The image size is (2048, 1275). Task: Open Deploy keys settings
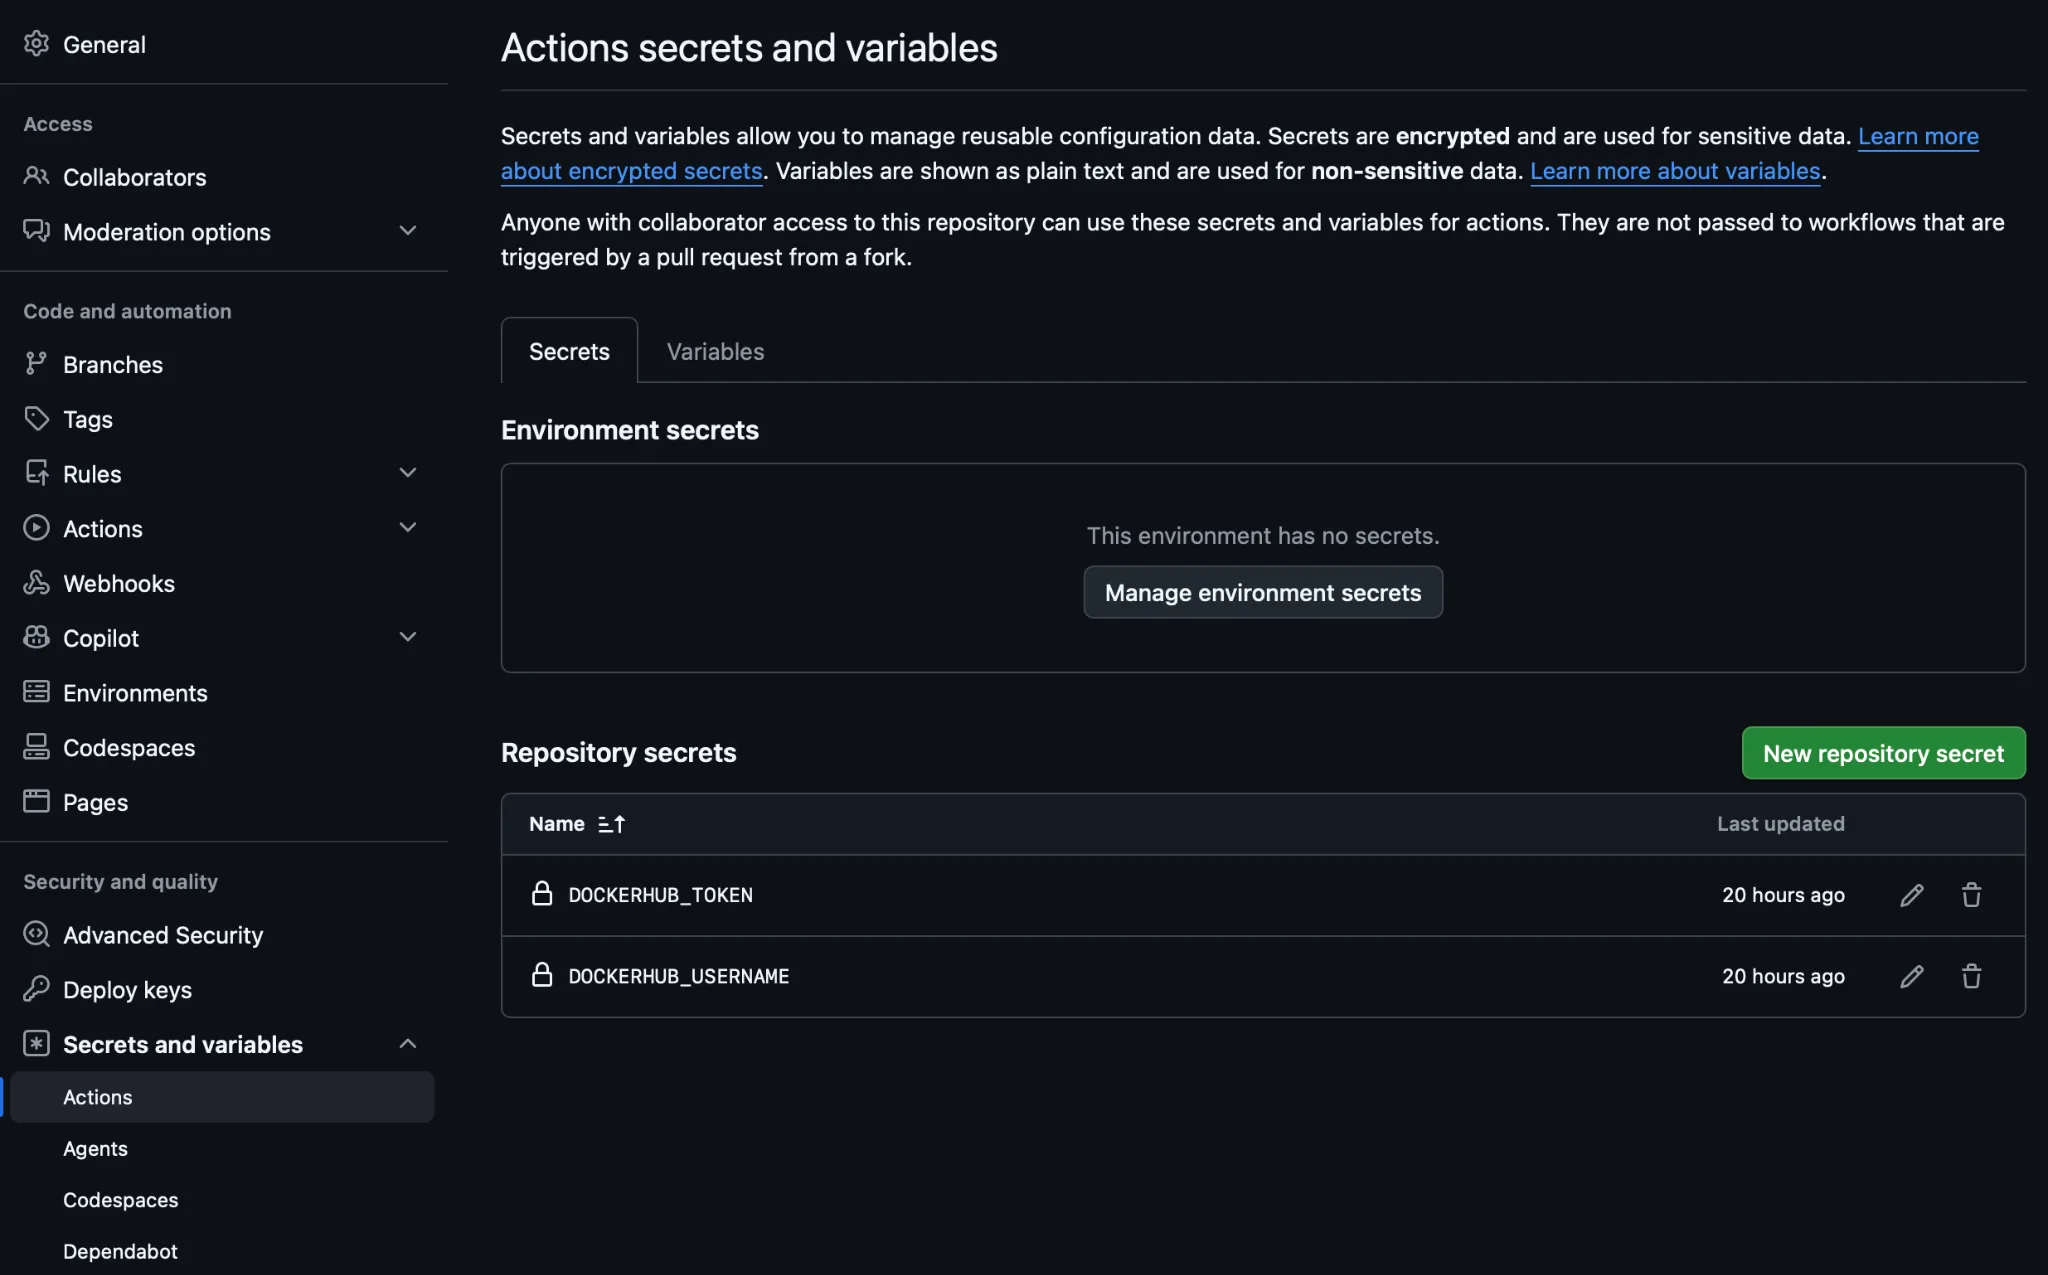(x=127, y=989)
